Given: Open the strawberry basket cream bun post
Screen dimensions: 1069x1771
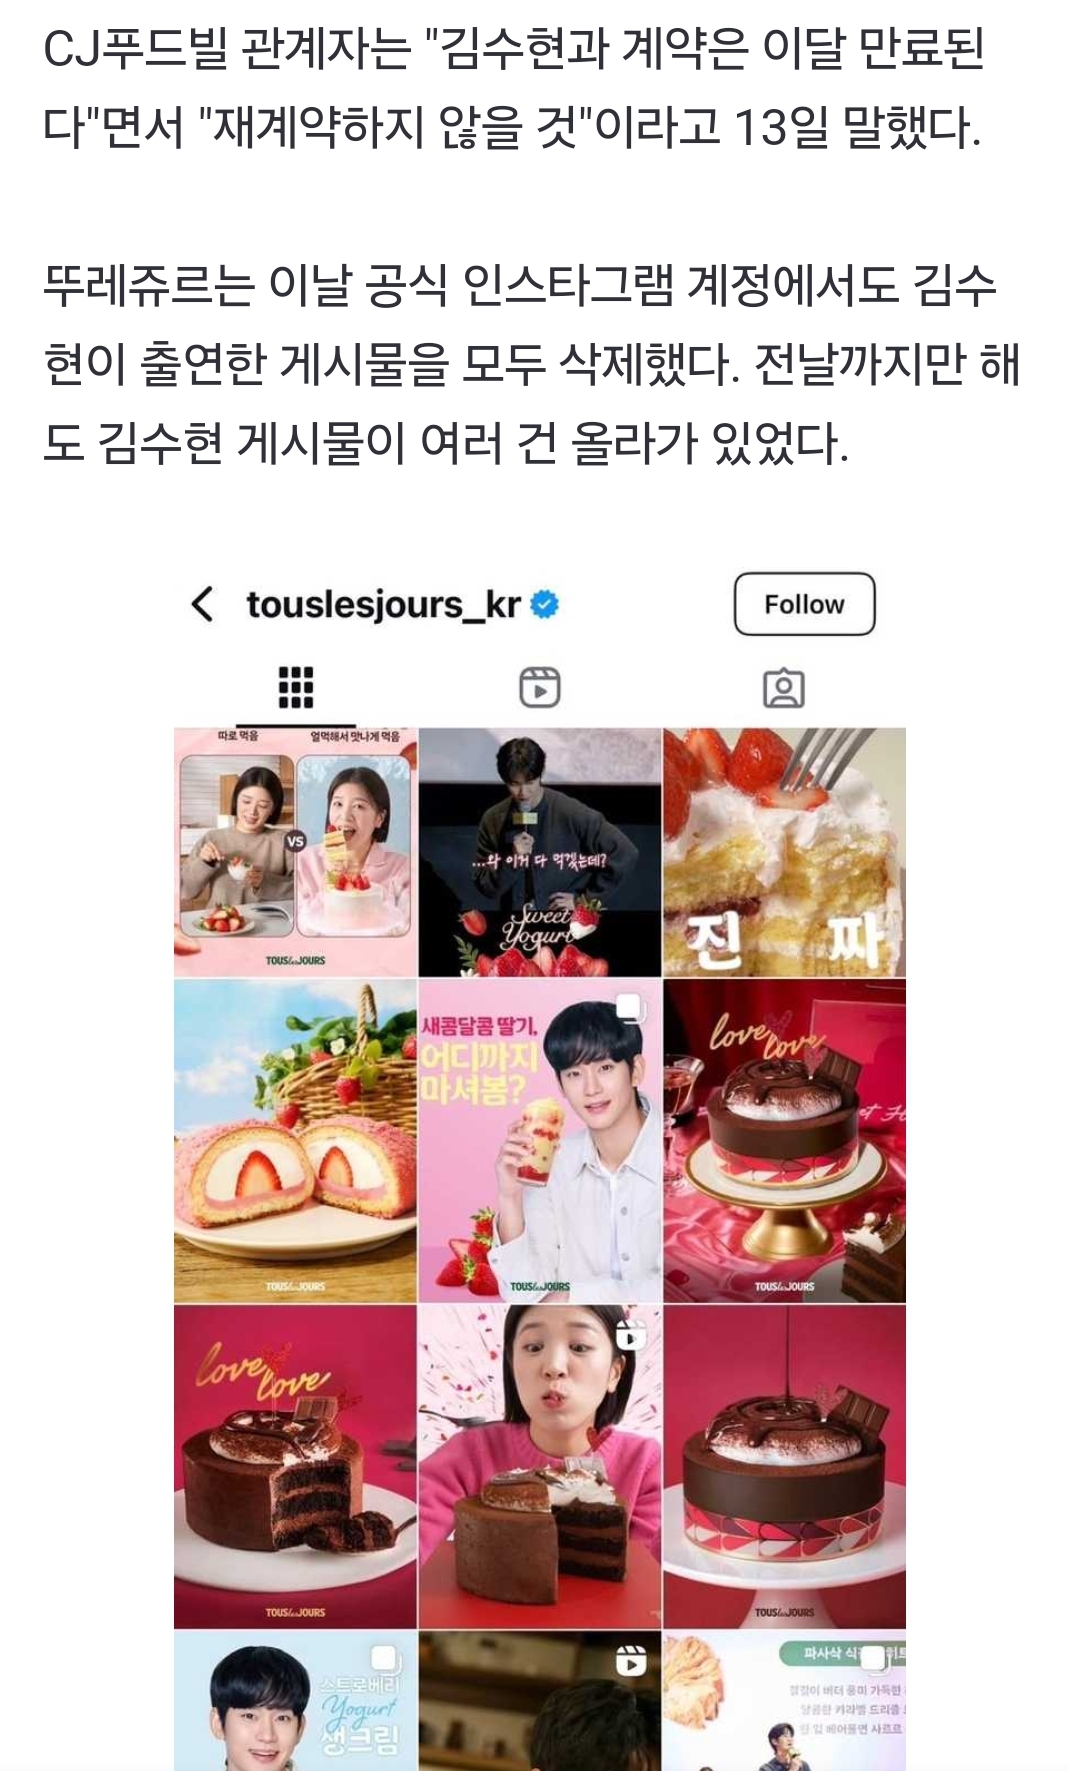Looking at the screenshot, I should click(295, 1141).
